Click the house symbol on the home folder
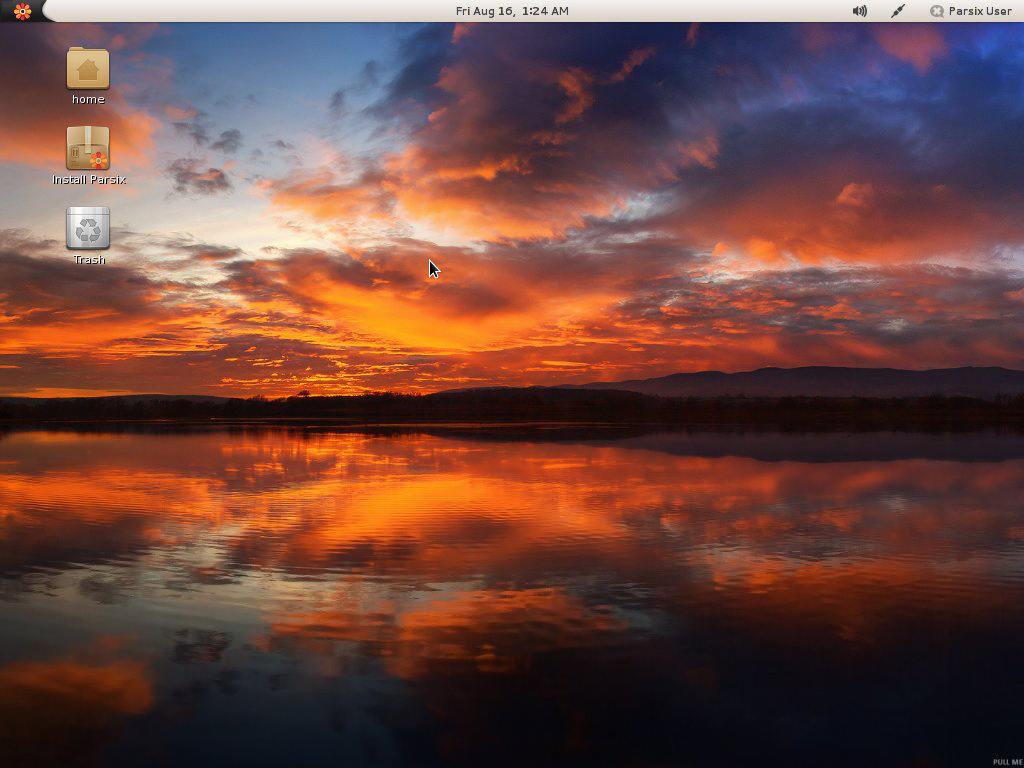The width and height of the screenshot is (1024, 768). (88, 70)
